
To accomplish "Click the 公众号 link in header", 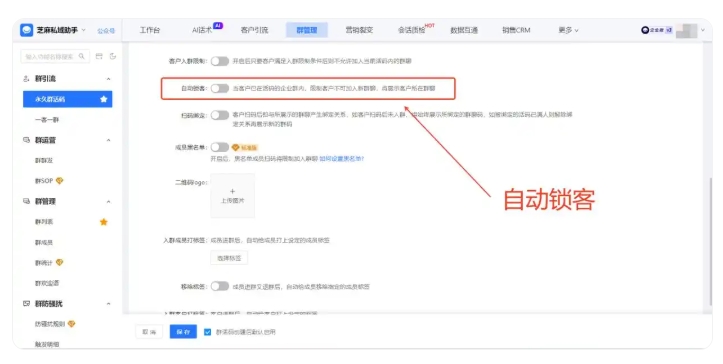I will click(106, 31).
